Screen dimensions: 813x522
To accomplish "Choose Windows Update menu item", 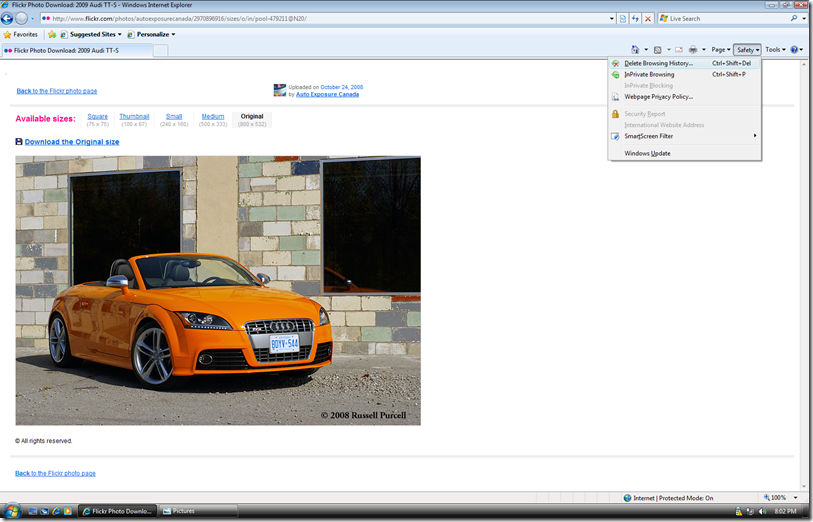I will (x=684, y=153).
